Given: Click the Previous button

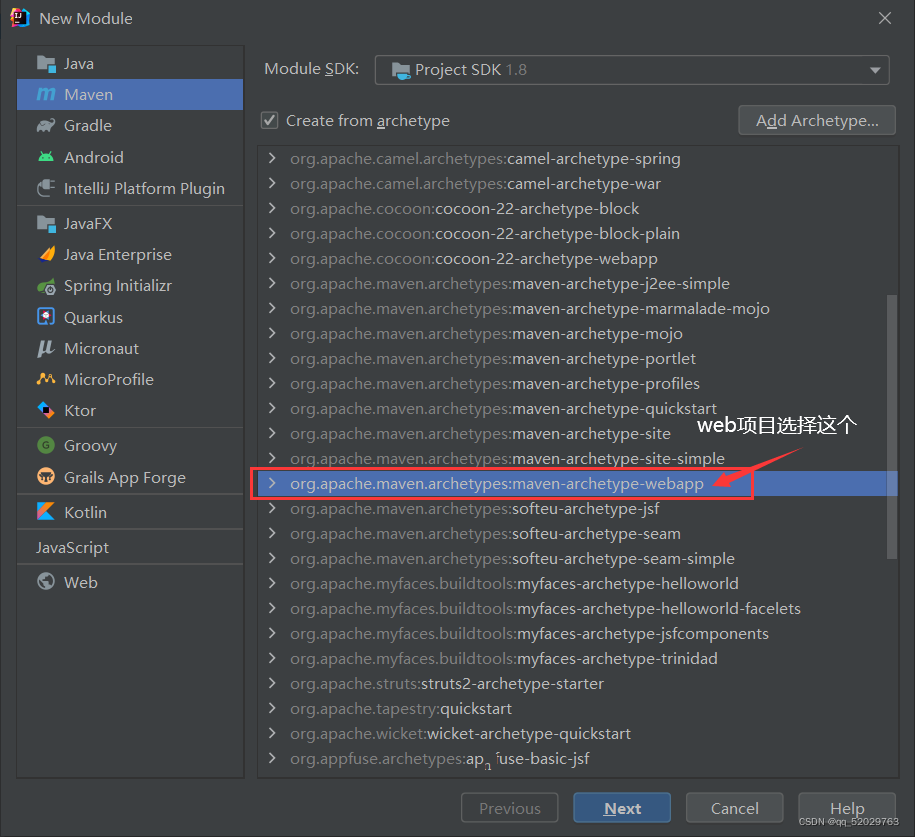Looking at the screenshot, I should pos(509,808).
